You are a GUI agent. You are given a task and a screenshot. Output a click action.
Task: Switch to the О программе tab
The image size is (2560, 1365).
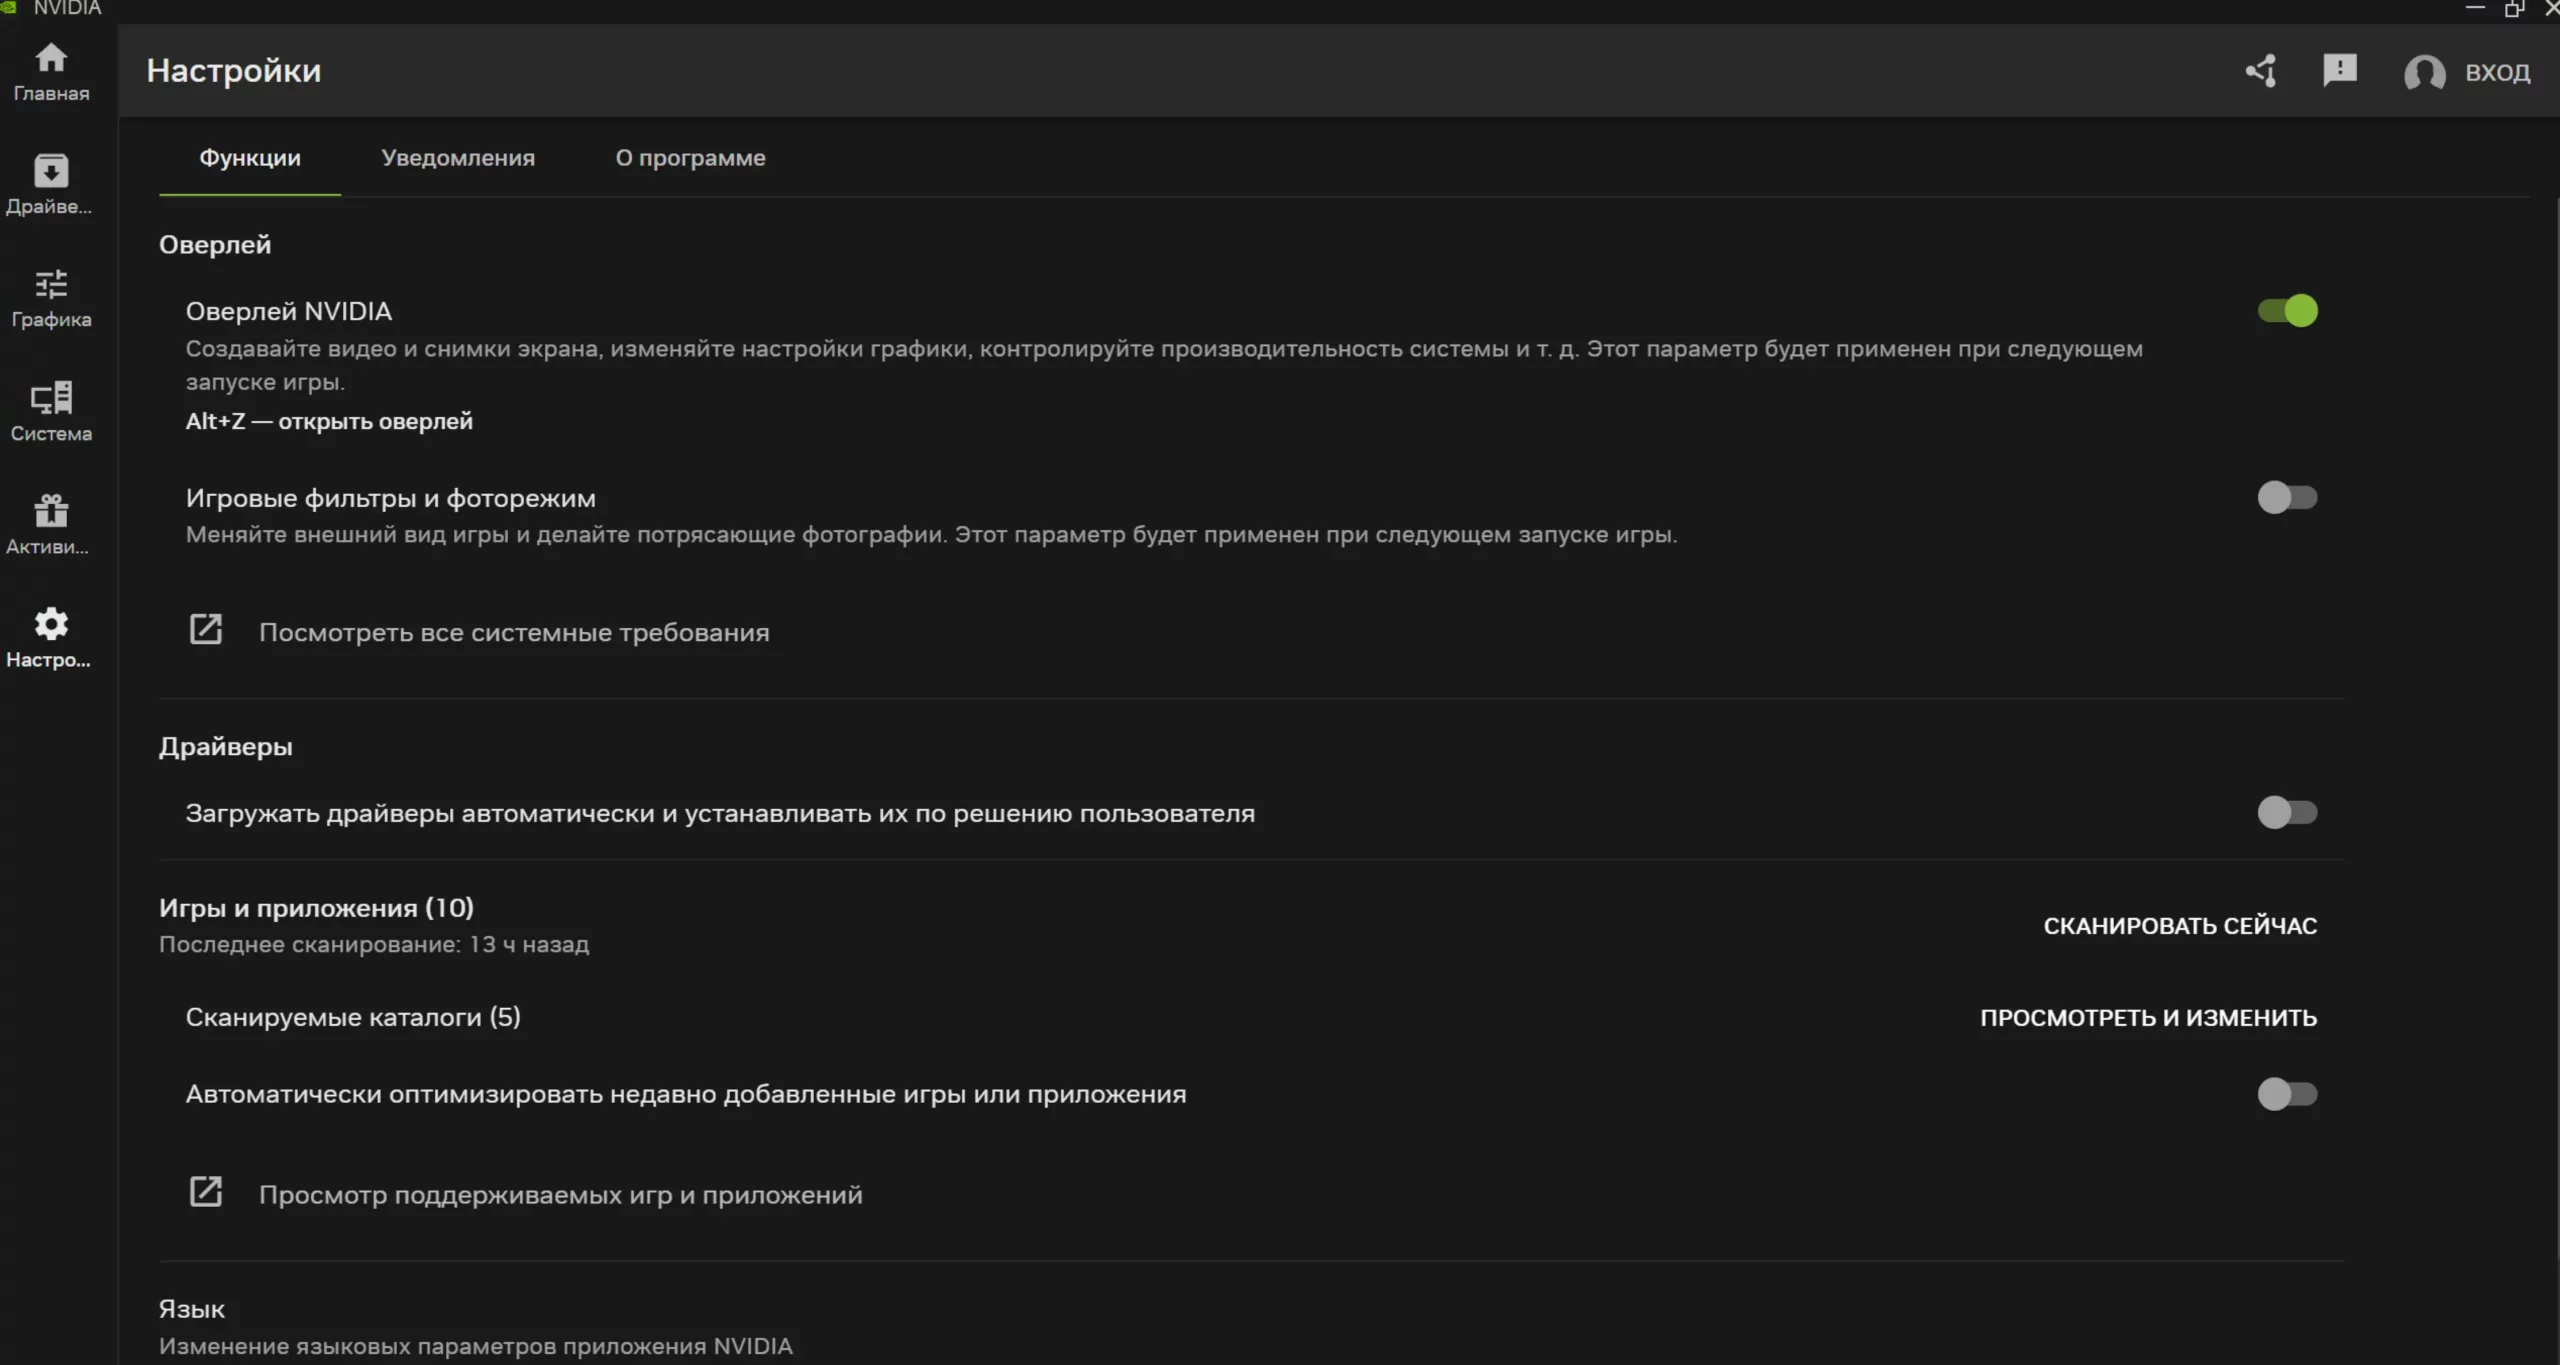[690, 158]
